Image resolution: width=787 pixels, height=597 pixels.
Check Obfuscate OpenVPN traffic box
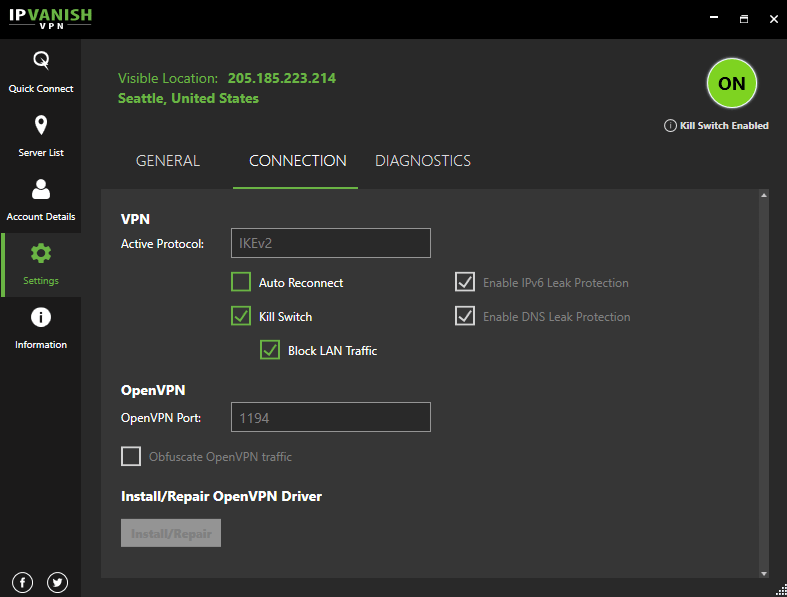click(131, 456)
